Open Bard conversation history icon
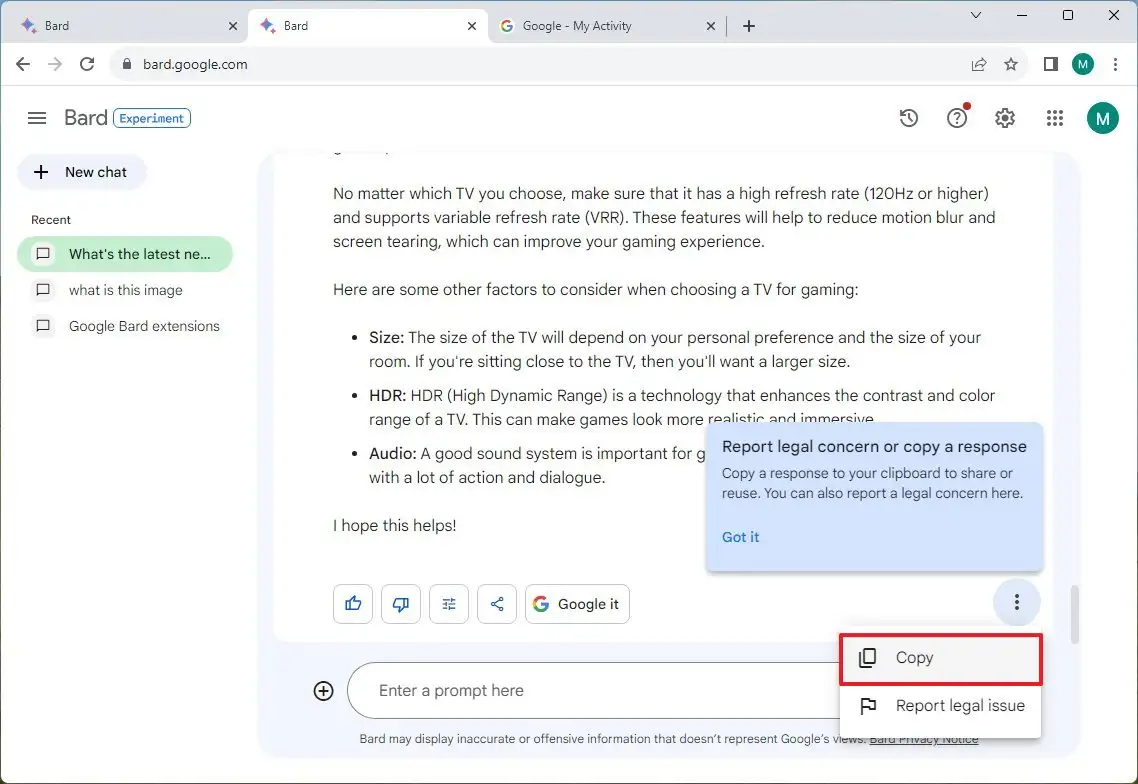 pyautogui.click(x=908, y=117)
